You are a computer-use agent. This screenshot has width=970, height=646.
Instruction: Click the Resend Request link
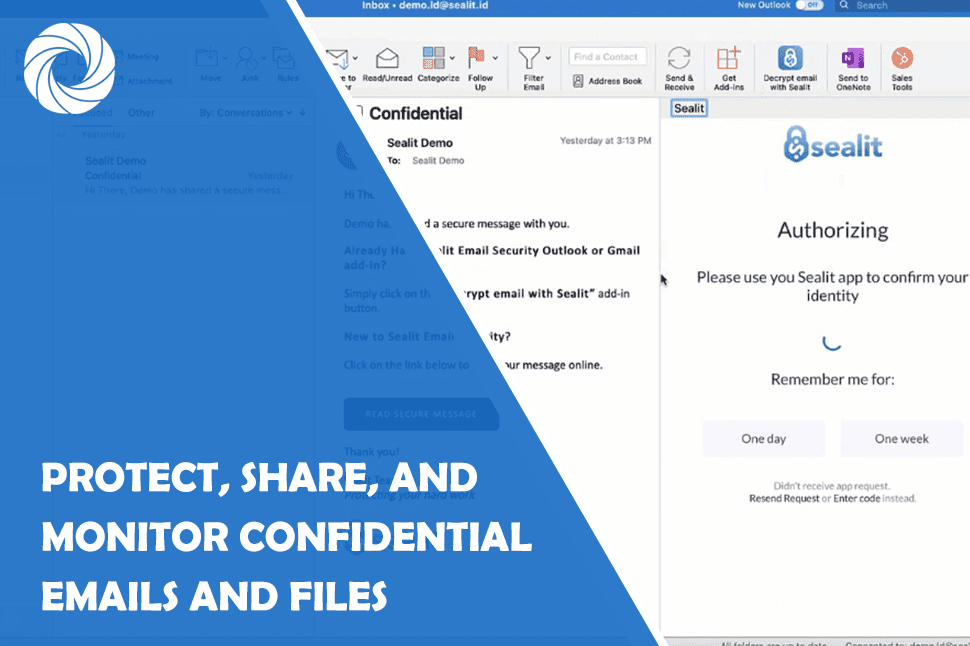click(x=784, y=499)
